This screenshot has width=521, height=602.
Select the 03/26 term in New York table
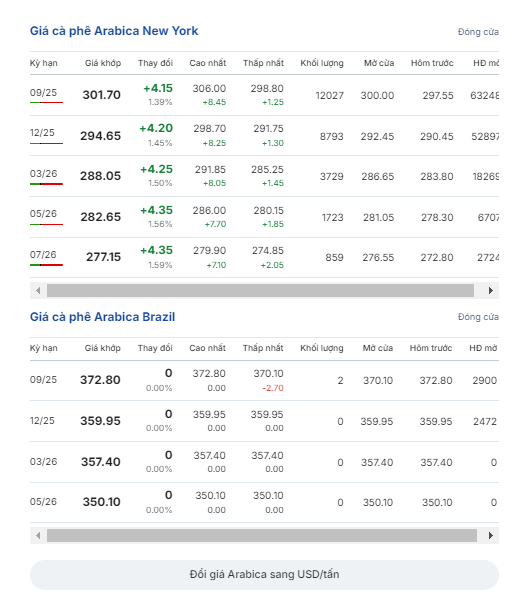coord(43,174)
